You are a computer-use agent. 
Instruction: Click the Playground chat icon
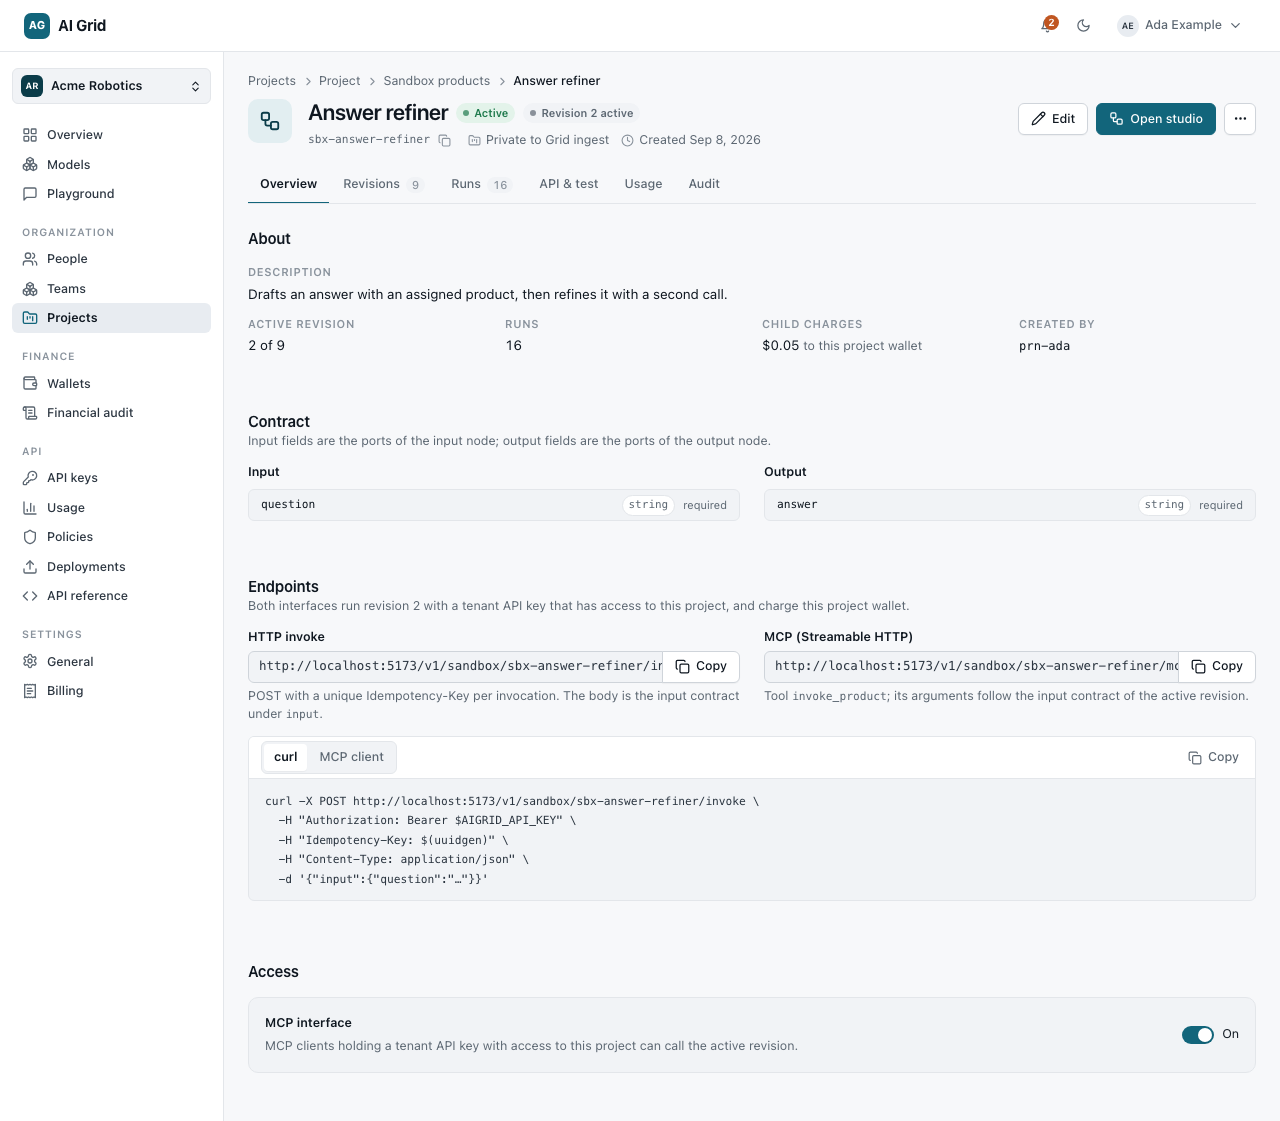[30, 194]
